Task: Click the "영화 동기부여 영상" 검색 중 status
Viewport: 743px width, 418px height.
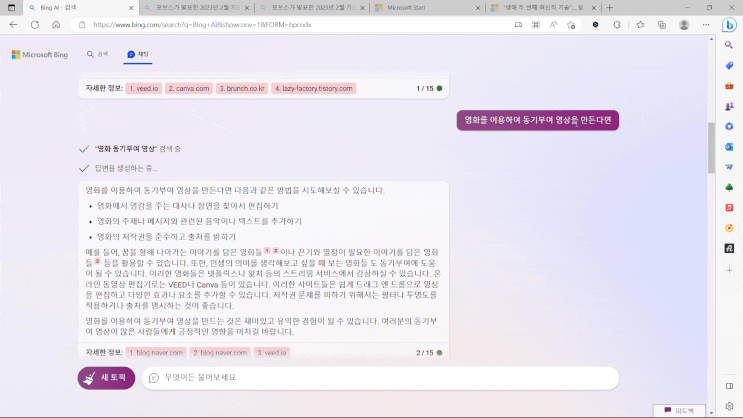Action: point(137,149)
